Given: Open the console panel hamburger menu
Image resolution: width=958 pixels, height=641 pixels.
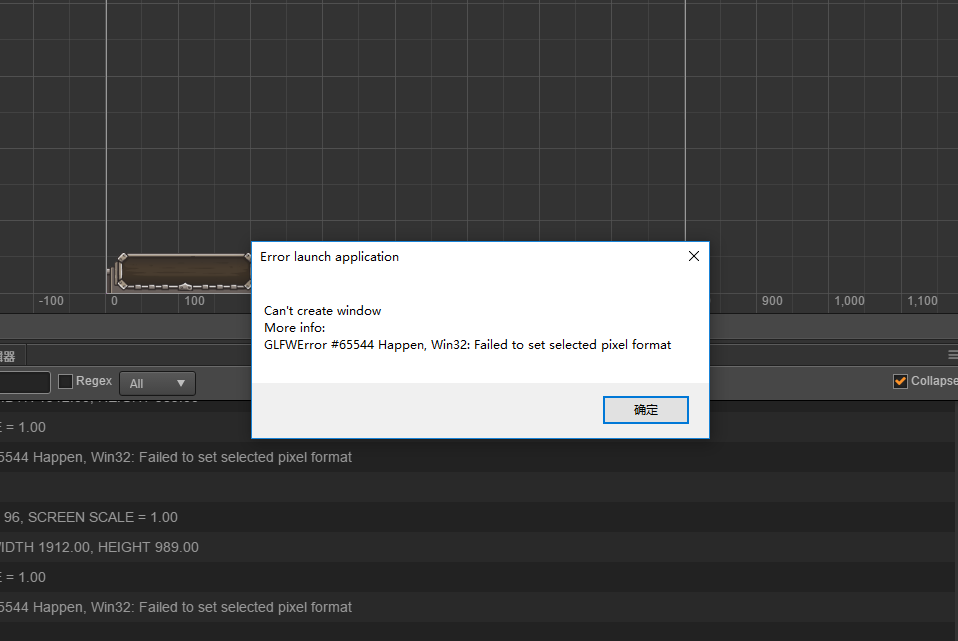Looking at the screenshot, I should pos(953,355).
